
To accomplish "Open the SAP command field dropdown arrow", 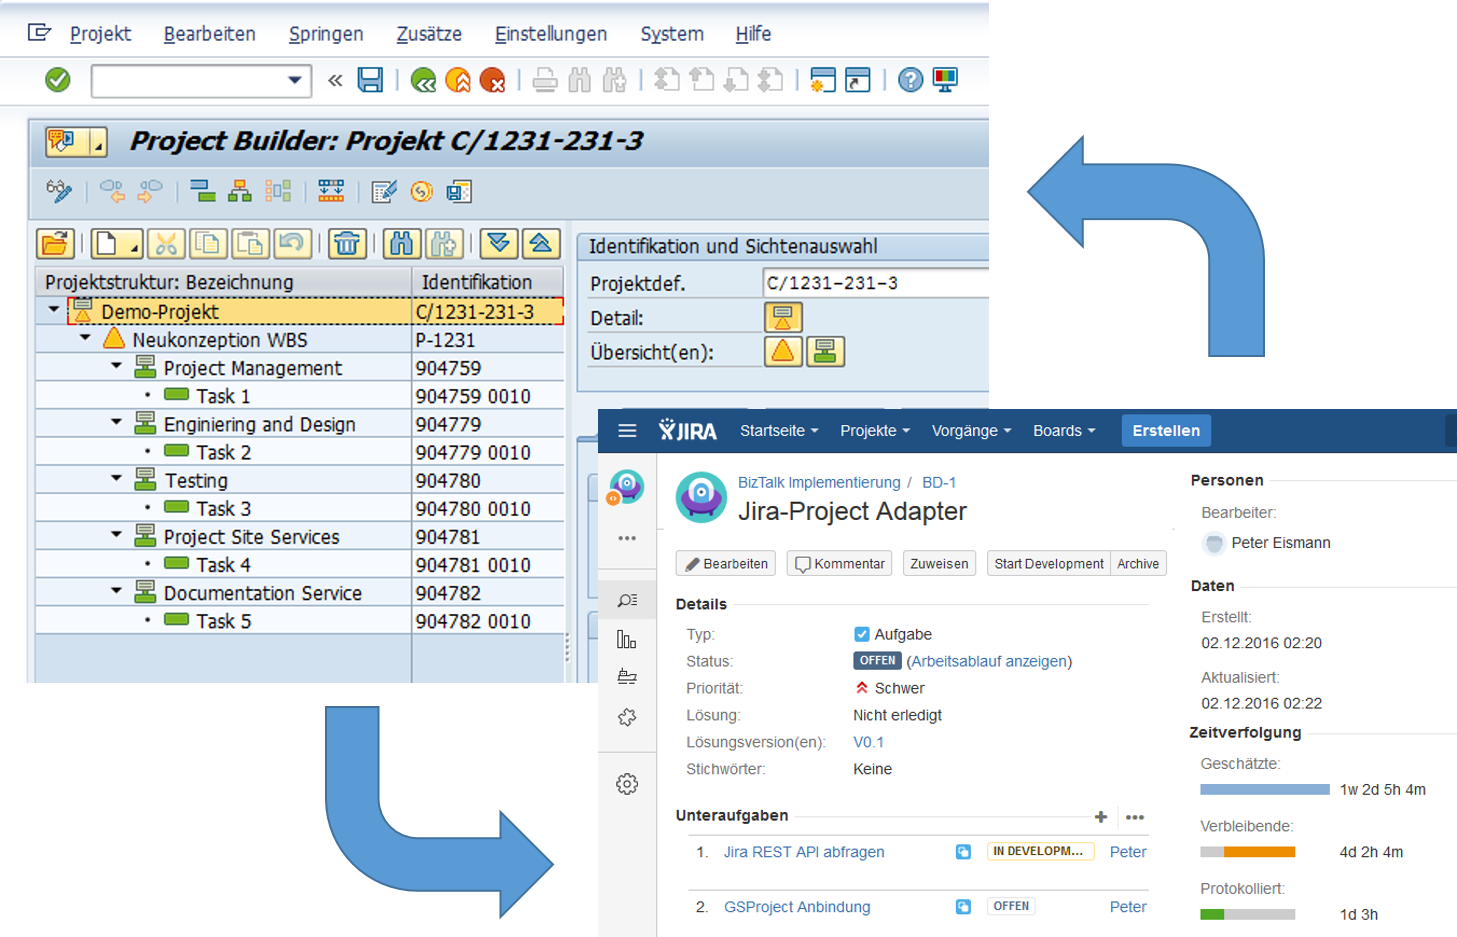I will coord(295,80).
